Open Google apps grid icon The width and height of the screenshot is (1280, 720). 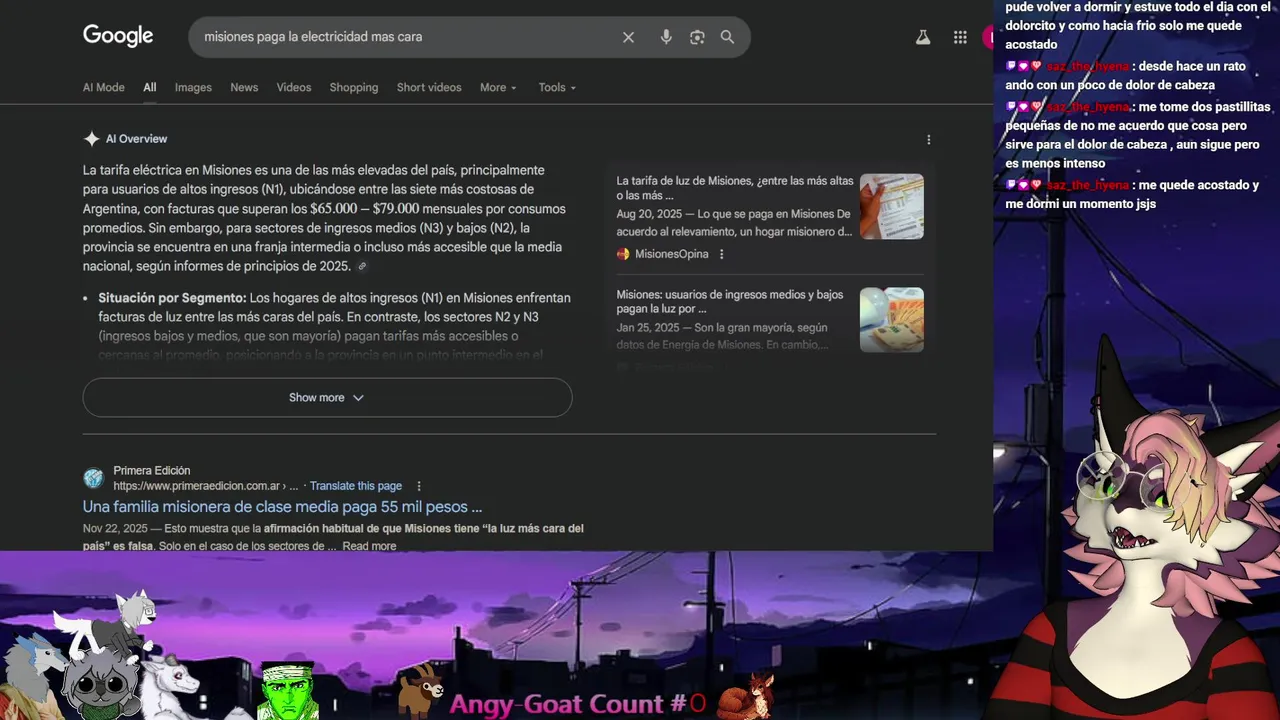tap(960, 37)
